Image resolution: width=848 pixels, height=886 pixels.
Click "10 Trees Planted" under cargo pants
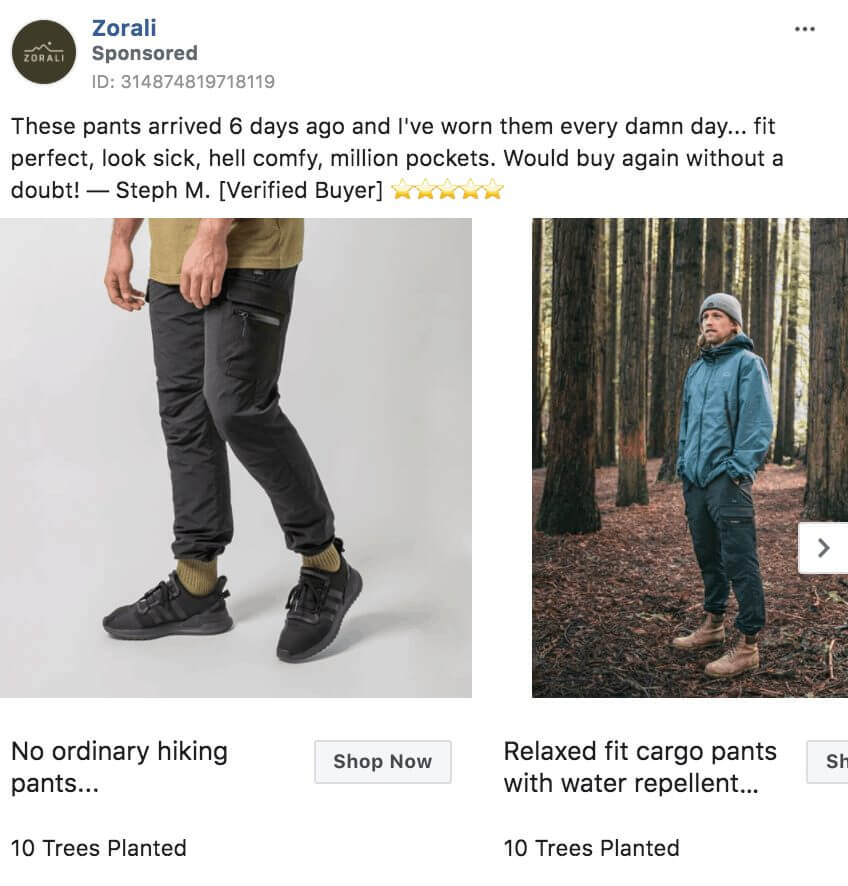pyautogui.click(x=591, y=848)
